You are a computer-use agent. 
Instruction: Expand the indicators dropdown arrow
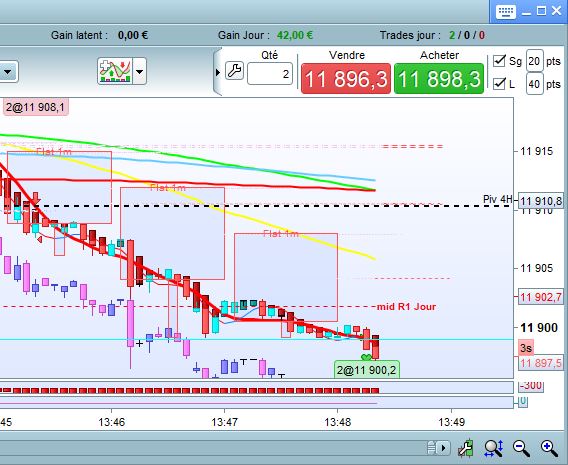tap(139, 71)
